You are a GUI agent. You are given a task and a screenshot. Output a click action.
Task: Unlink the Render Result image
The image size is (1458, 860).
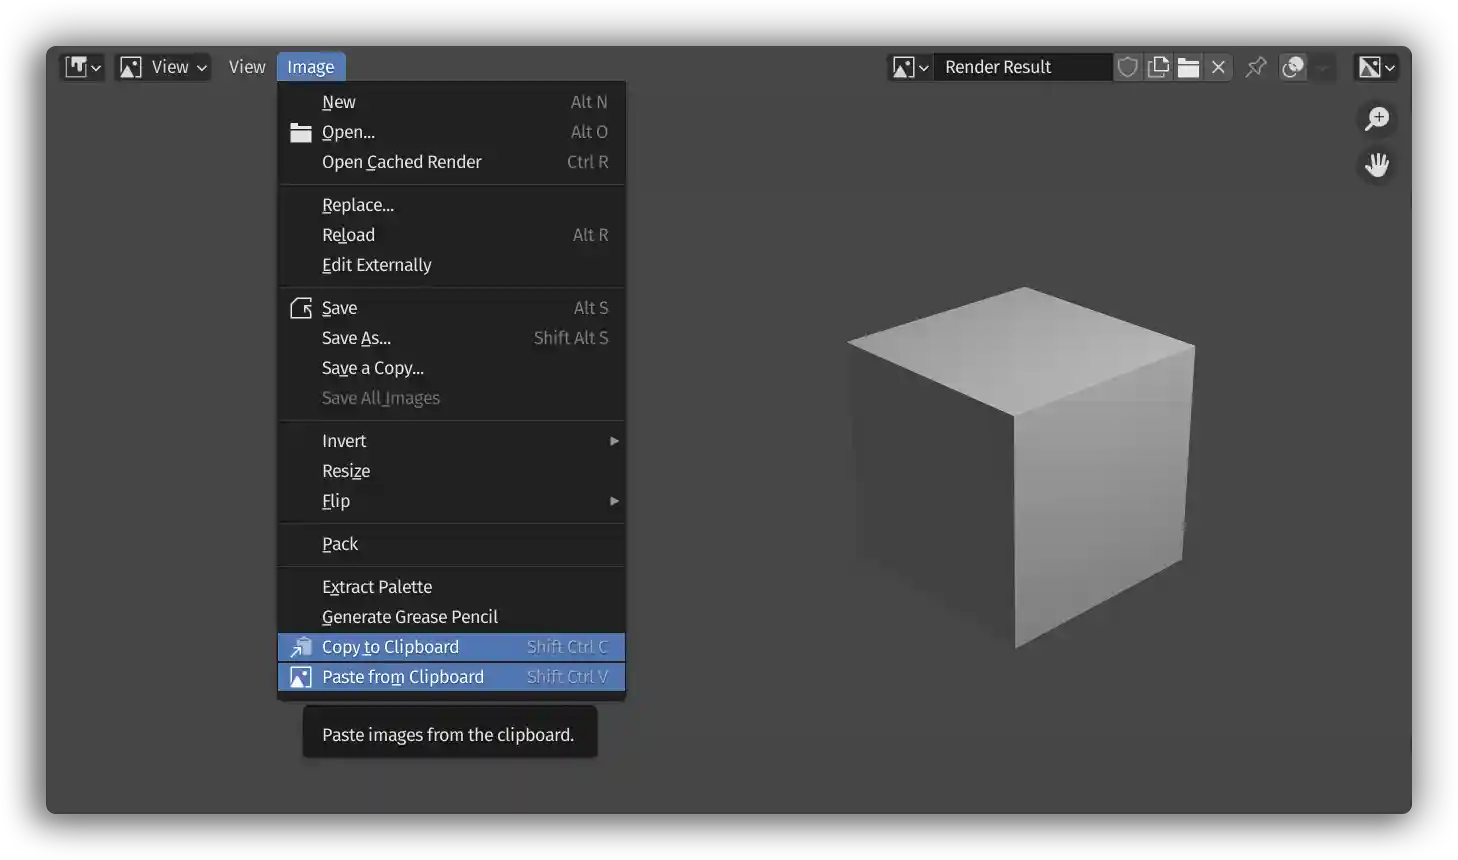pyautogui.click(x=1218, y=66)
